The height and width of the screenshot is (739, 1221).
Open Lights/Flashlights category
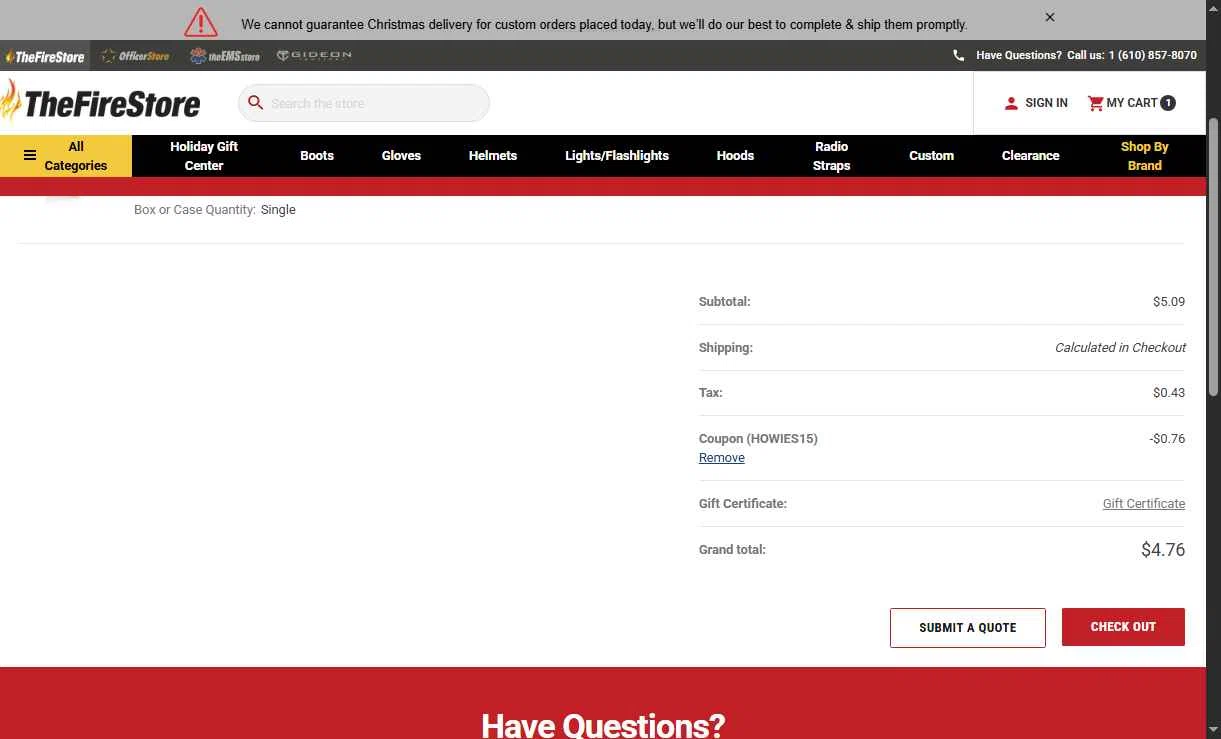[x=617, y=156]
